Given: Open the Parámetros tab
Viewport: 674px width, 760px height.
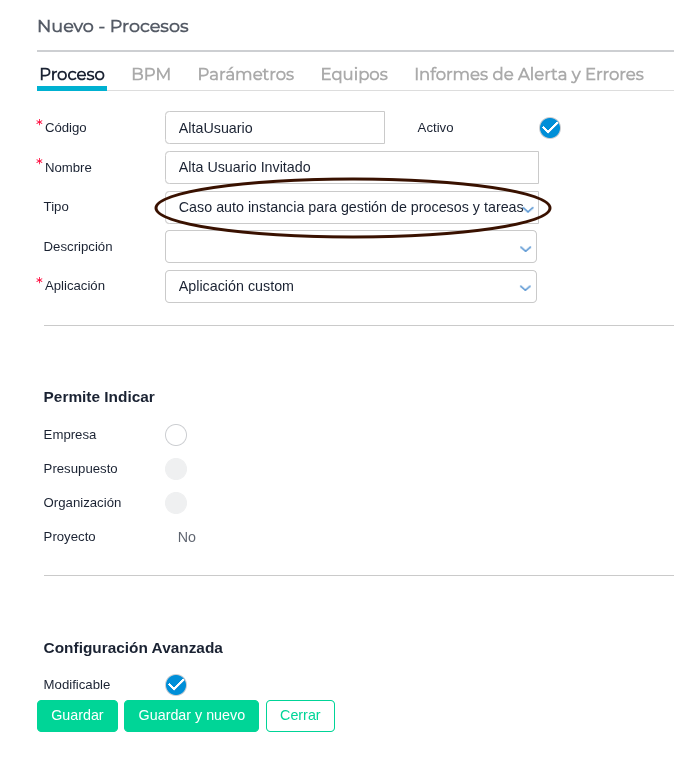Looking at the screenshot, I should (245, 74).
